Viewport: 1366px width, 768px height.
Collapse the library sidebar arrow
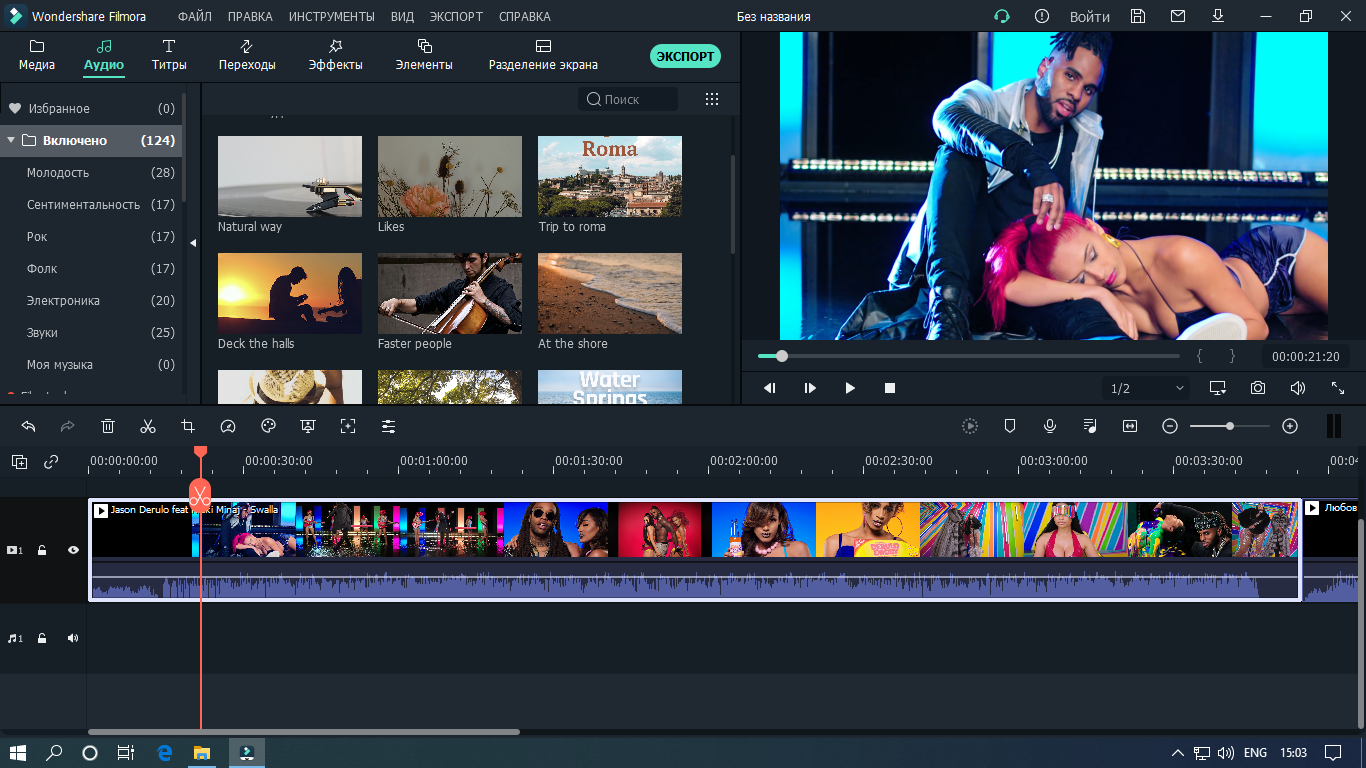pos(193,242)
